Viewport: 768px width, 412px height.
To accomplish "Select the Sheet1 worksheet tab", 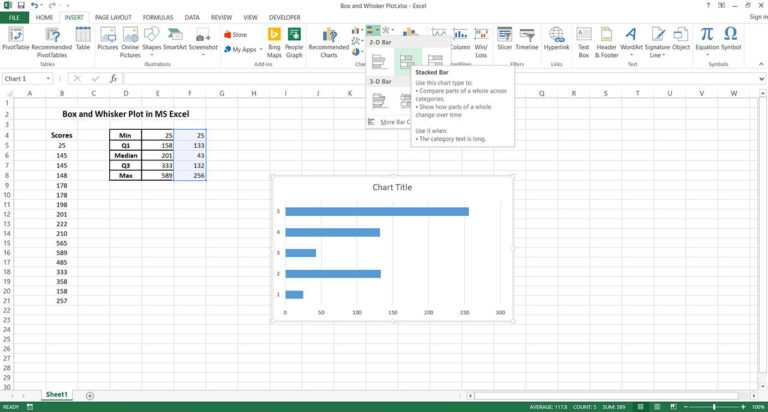I will (56, 395).
